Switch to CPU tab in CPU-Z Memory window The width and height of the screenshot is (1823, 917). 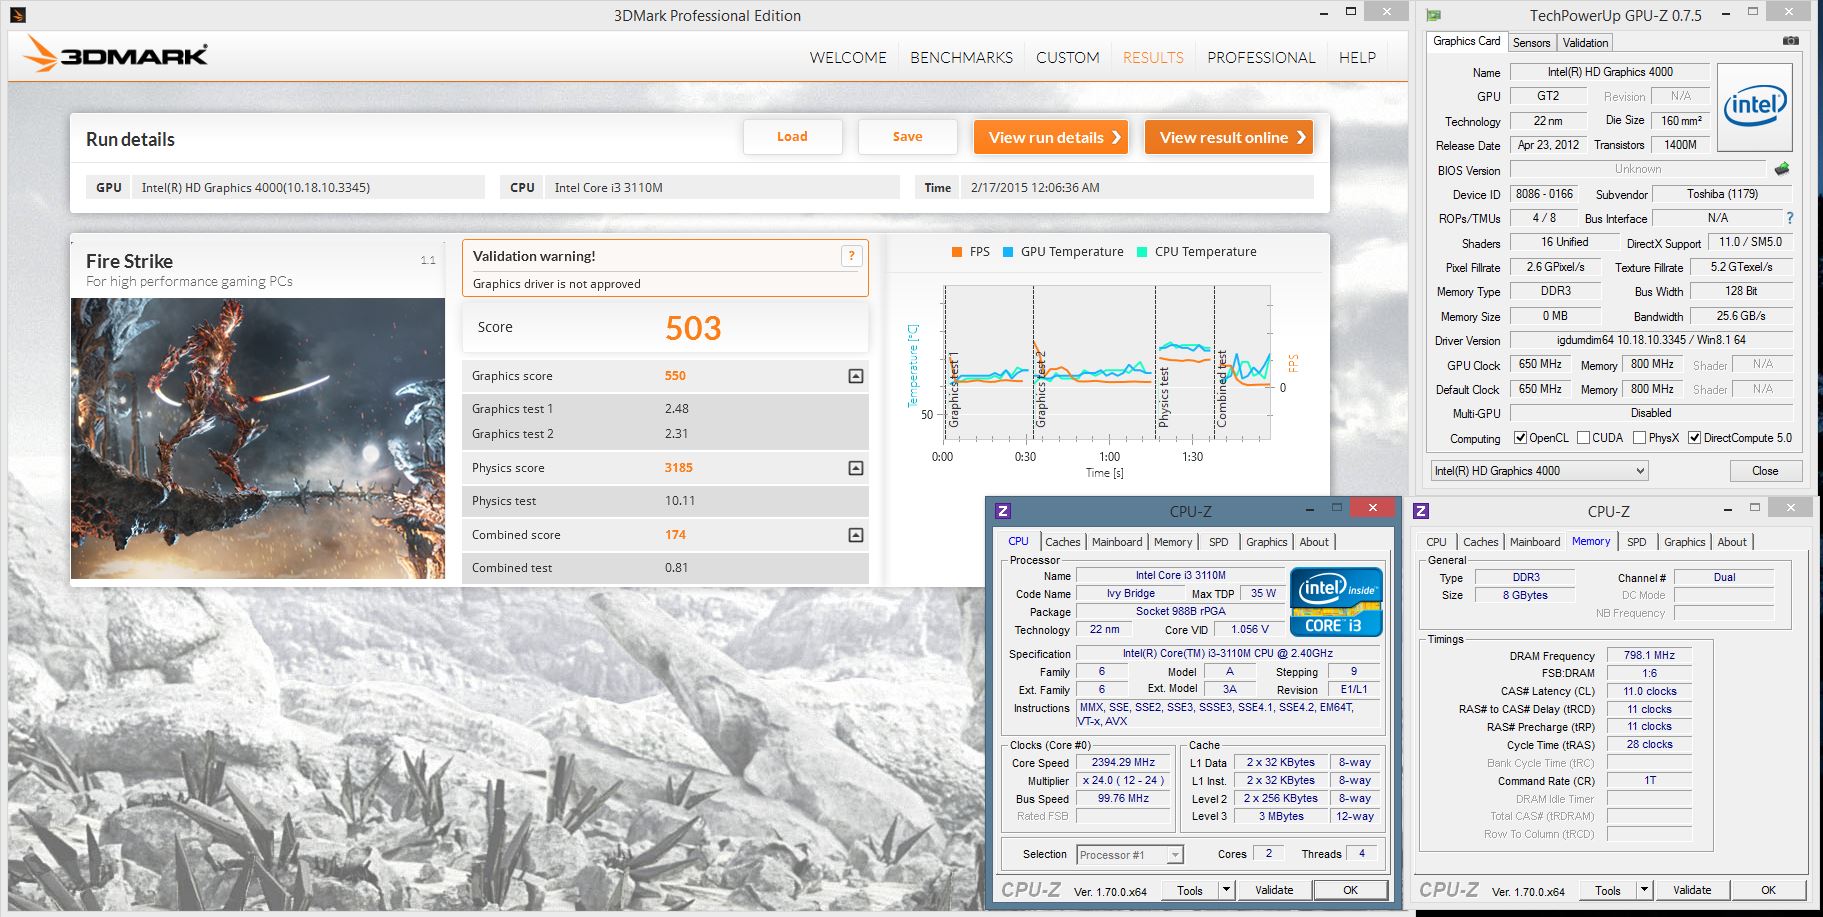coord(1436,542)
